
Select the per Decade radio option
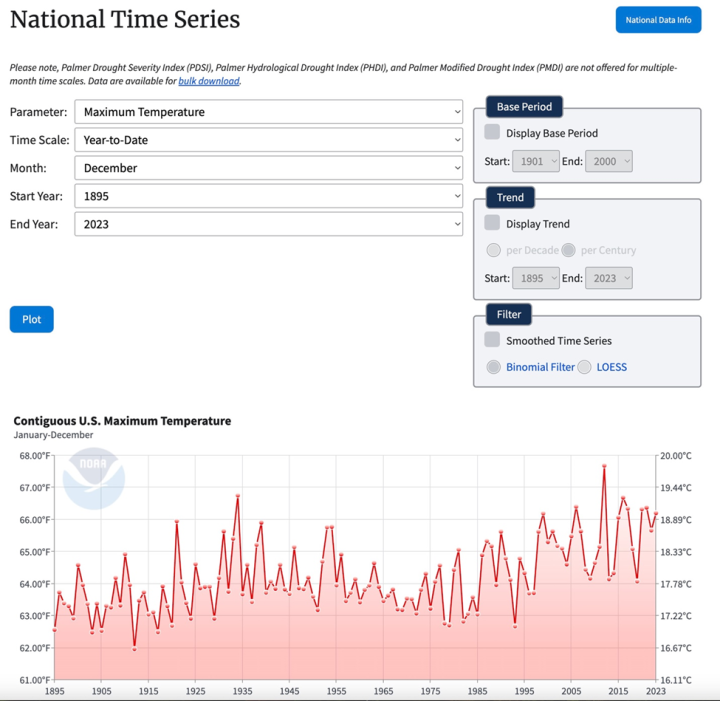click(493, 250)
